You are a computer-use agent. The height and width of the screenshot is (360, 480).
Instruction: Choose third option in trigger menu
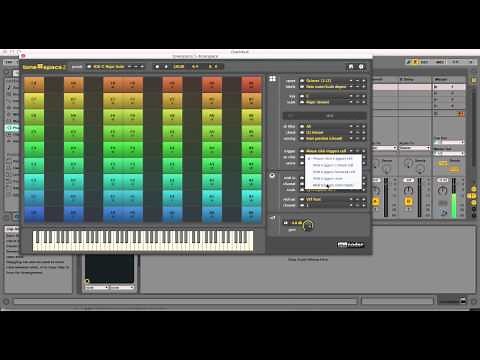pos(333,172)
